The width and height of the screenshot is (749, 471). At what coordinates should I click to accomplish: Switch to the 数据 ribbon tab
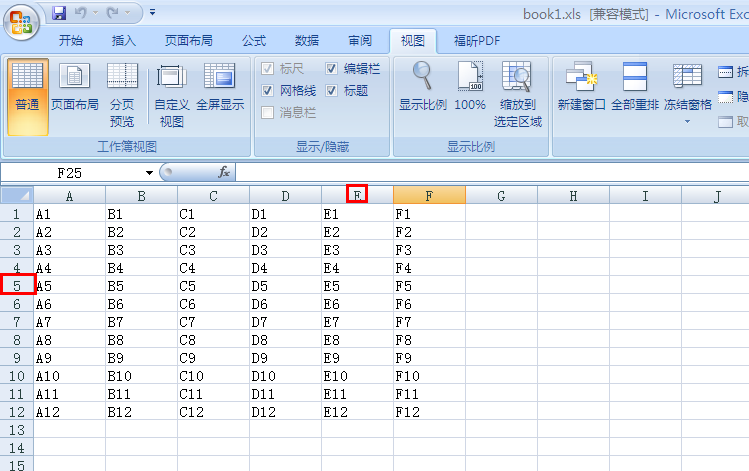307,41
